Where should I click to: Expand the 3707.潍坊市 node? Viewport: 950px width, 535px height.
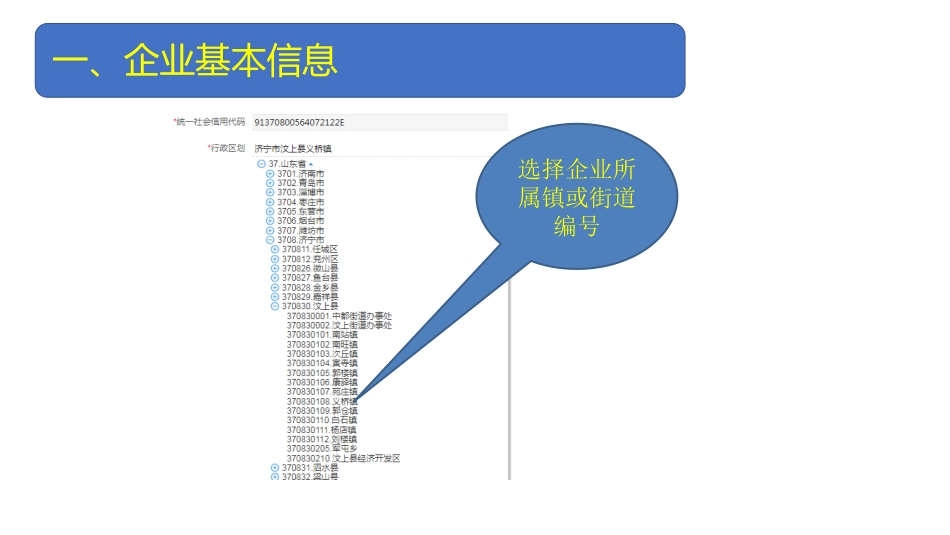[270, 231]
